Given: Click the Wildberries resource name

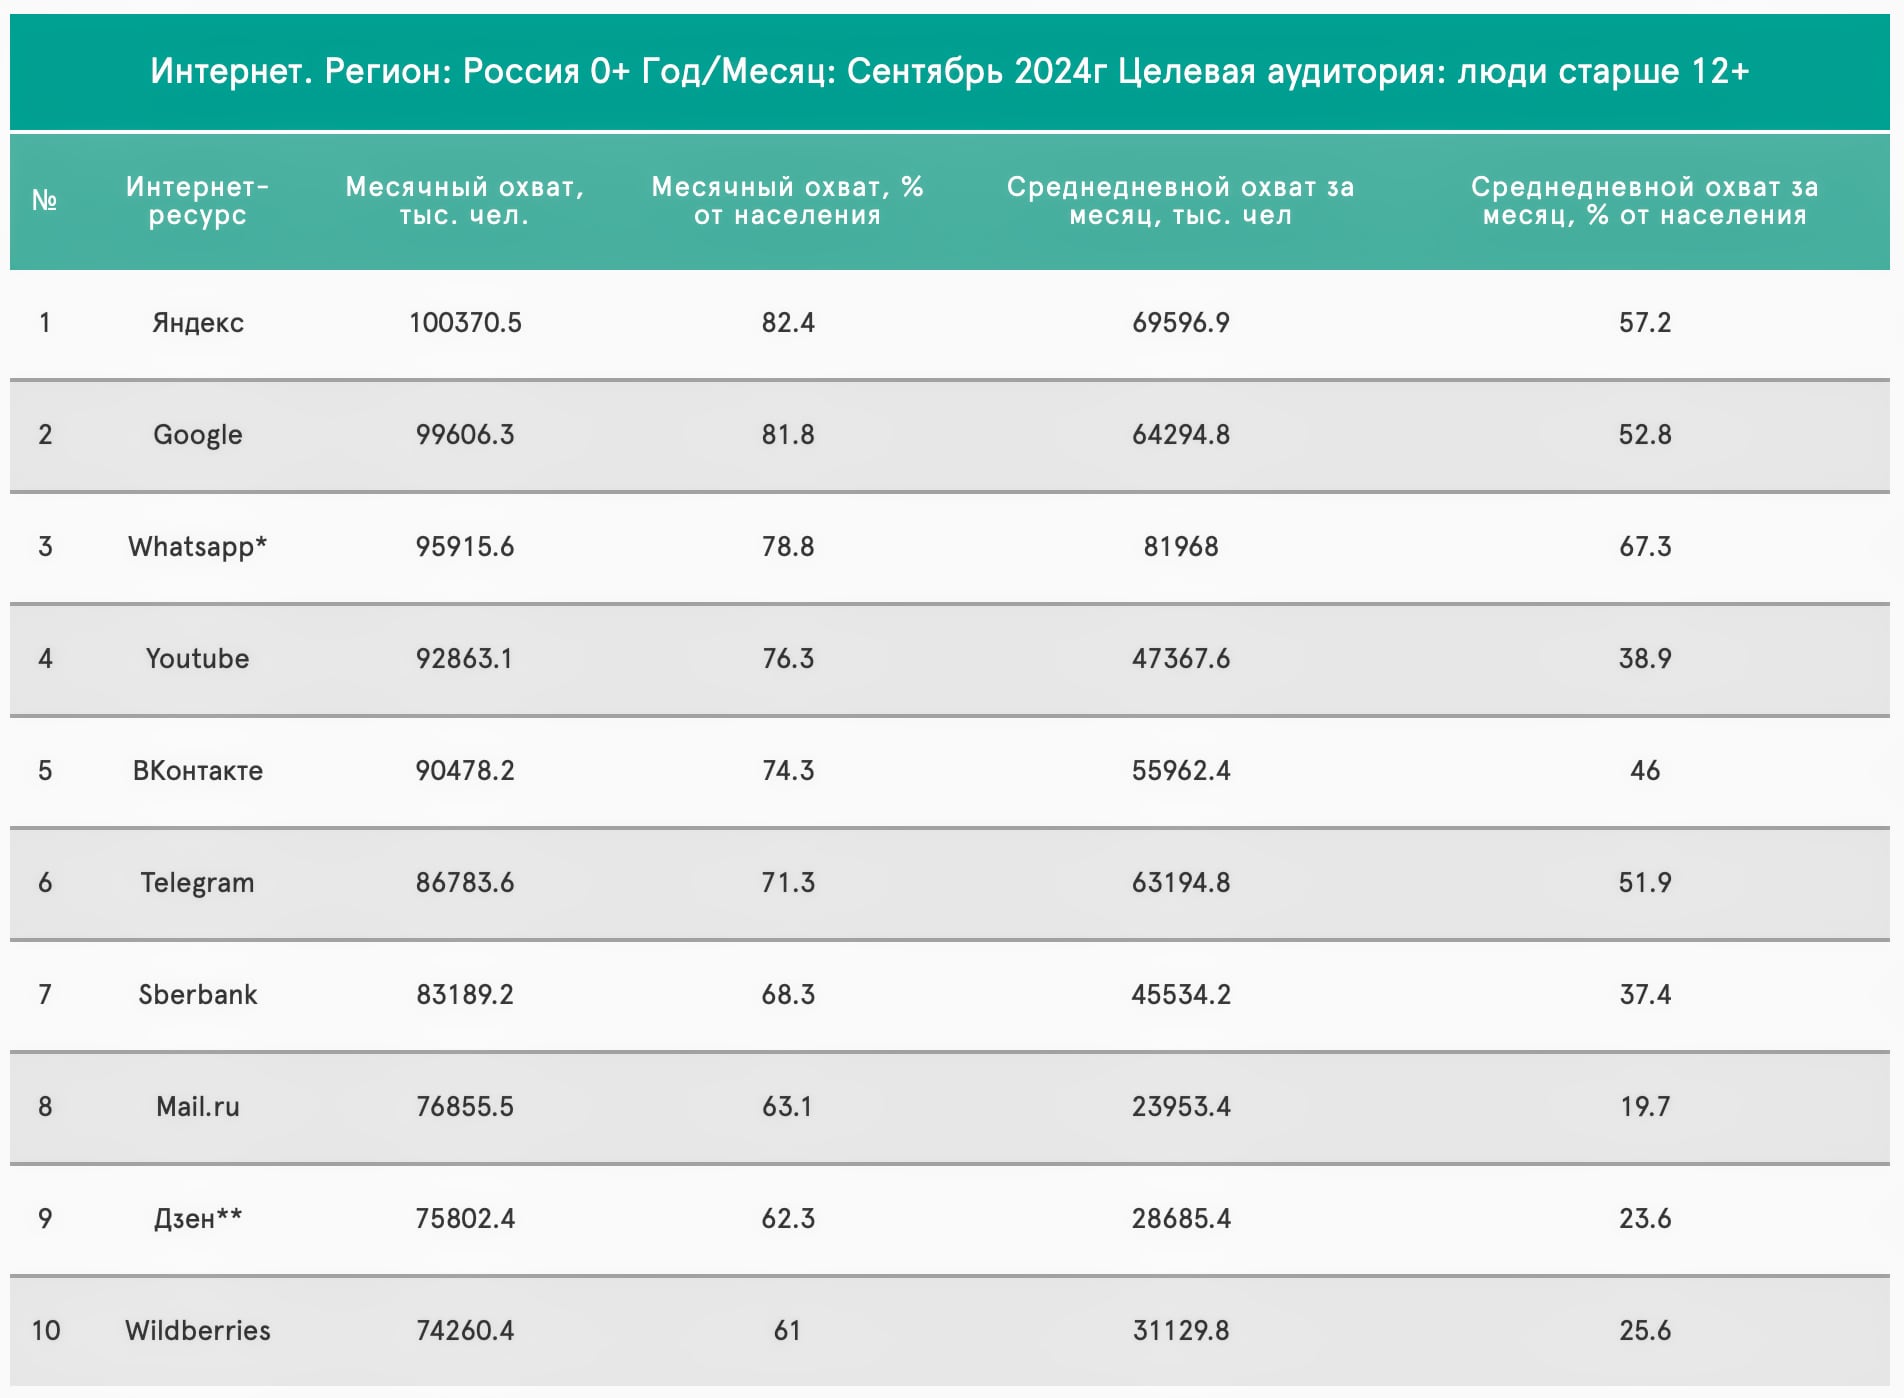Looking at the screenshot, I should (x=197, y=1331).
